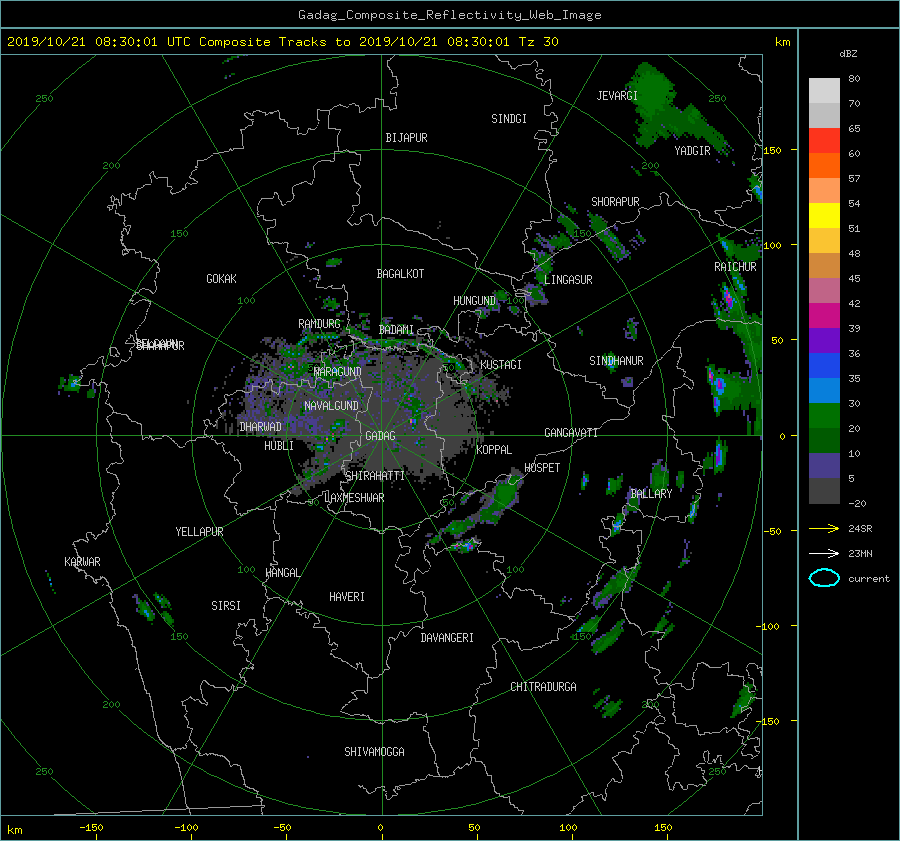Click the KUSTAGI city label

pyautogui.click(x=501, y=365)
